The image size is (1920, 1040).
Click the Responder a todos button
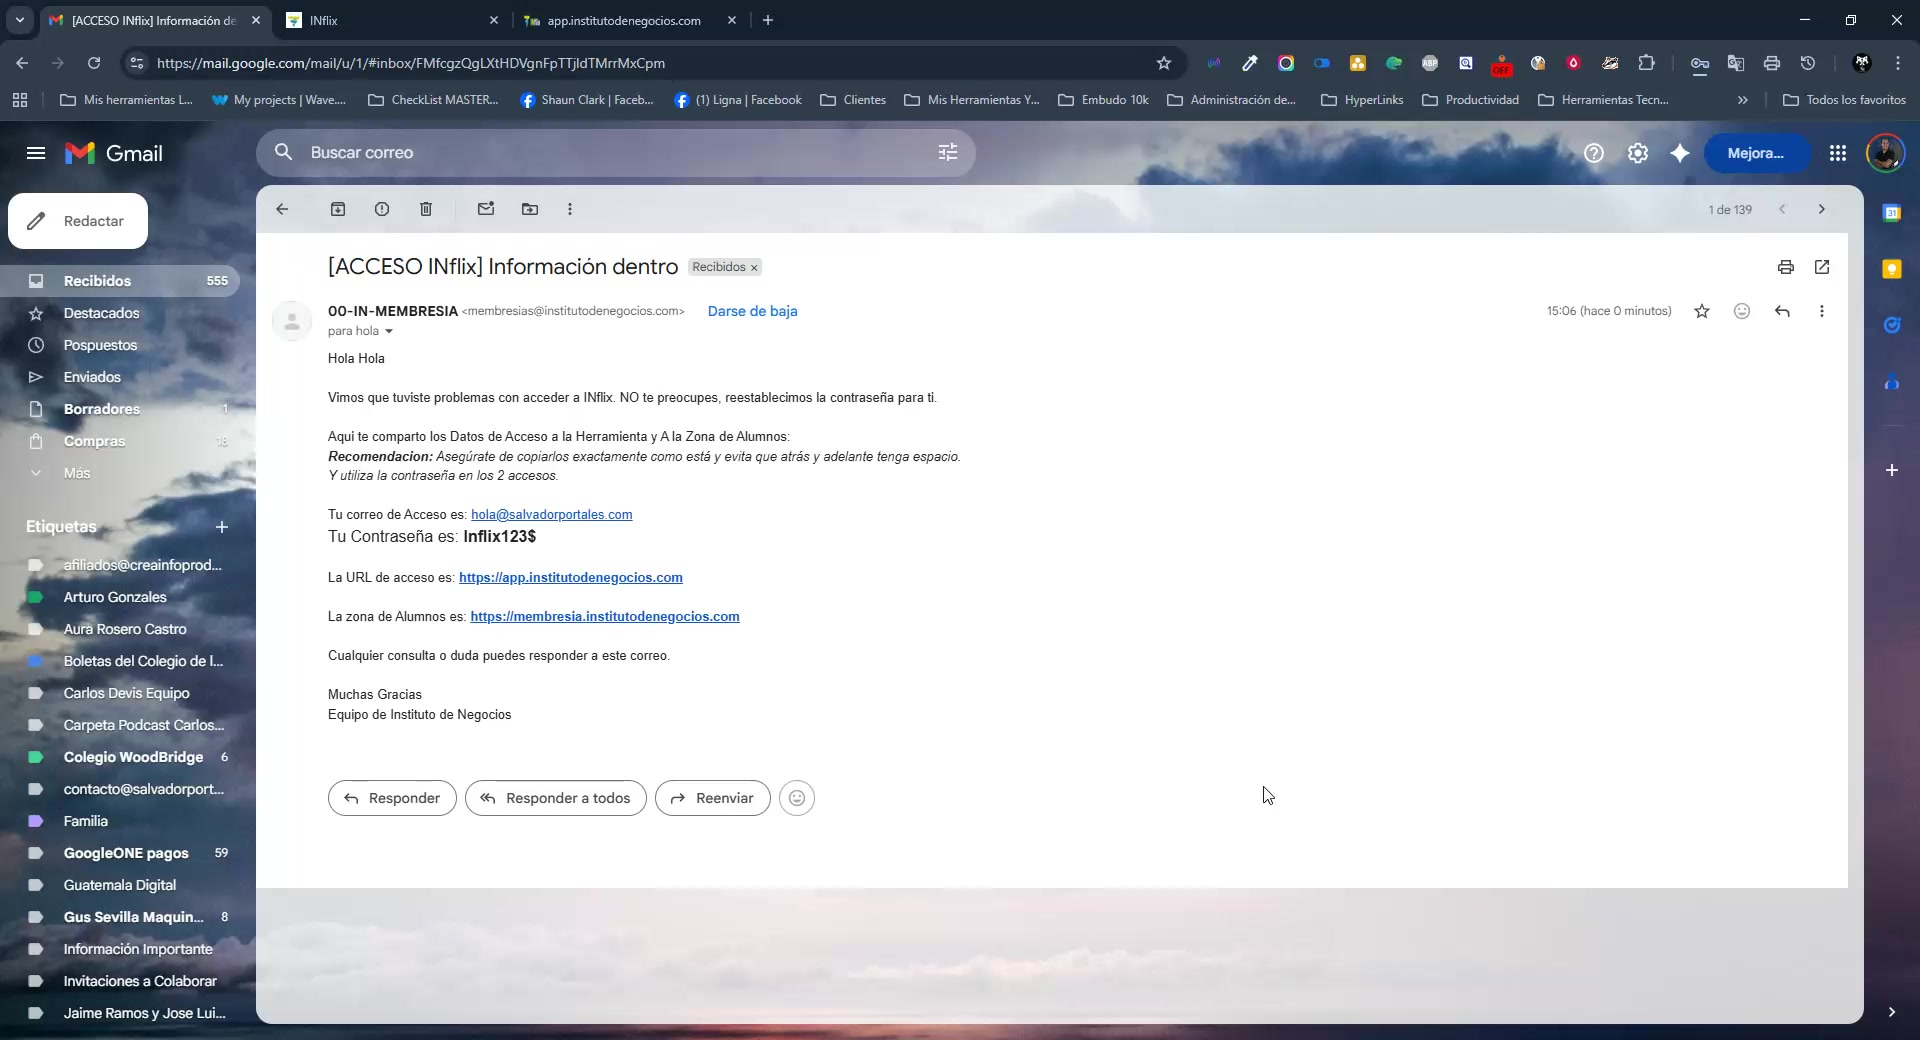[x=556, y=798]
